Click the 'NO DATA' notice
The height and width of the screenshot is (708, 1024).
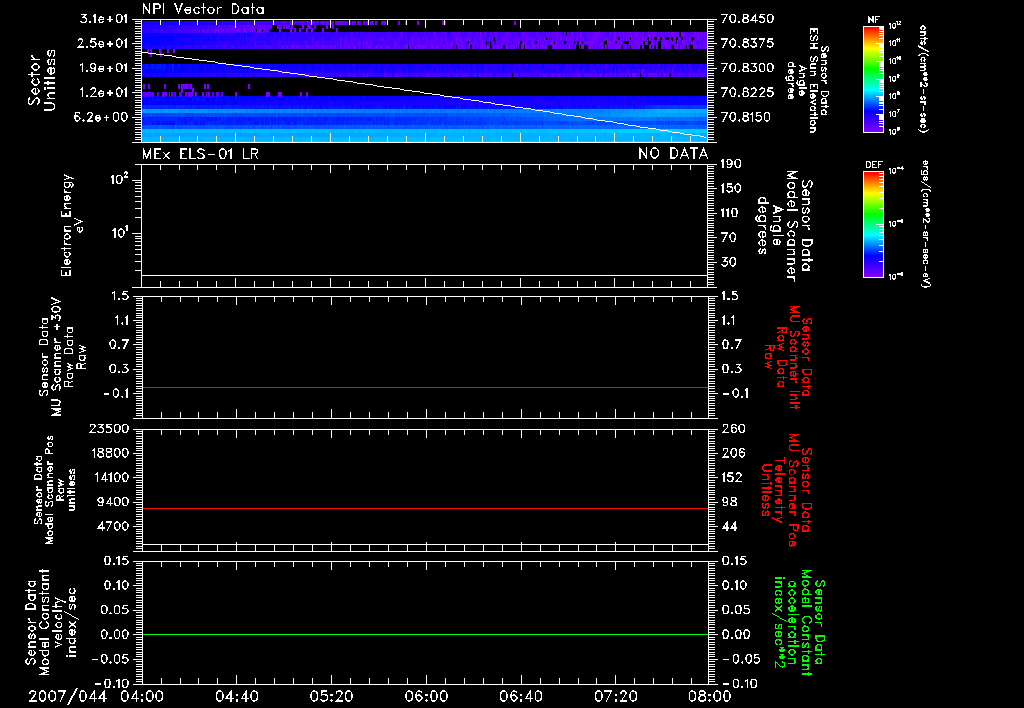[x=673, y=153]
